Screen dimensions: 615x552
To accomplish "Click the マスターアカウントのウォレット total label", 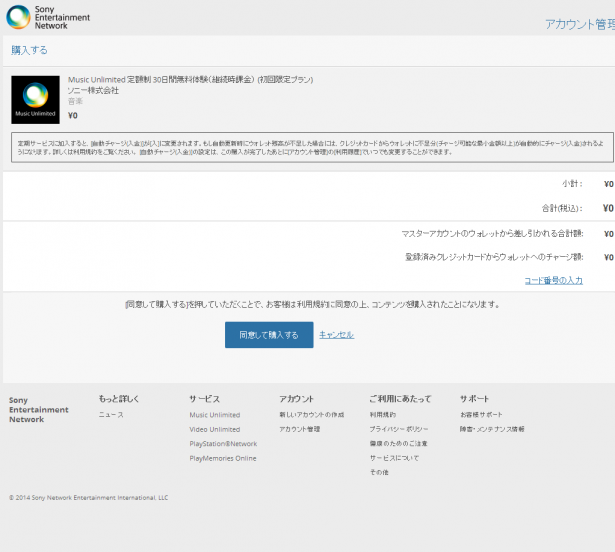I will [492, 234].
